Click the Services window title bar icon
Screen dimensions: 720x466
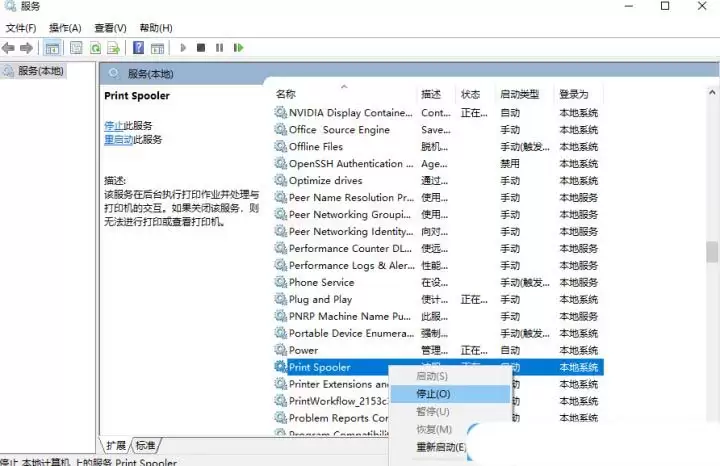pyautogui.click(x=10, y=6)
